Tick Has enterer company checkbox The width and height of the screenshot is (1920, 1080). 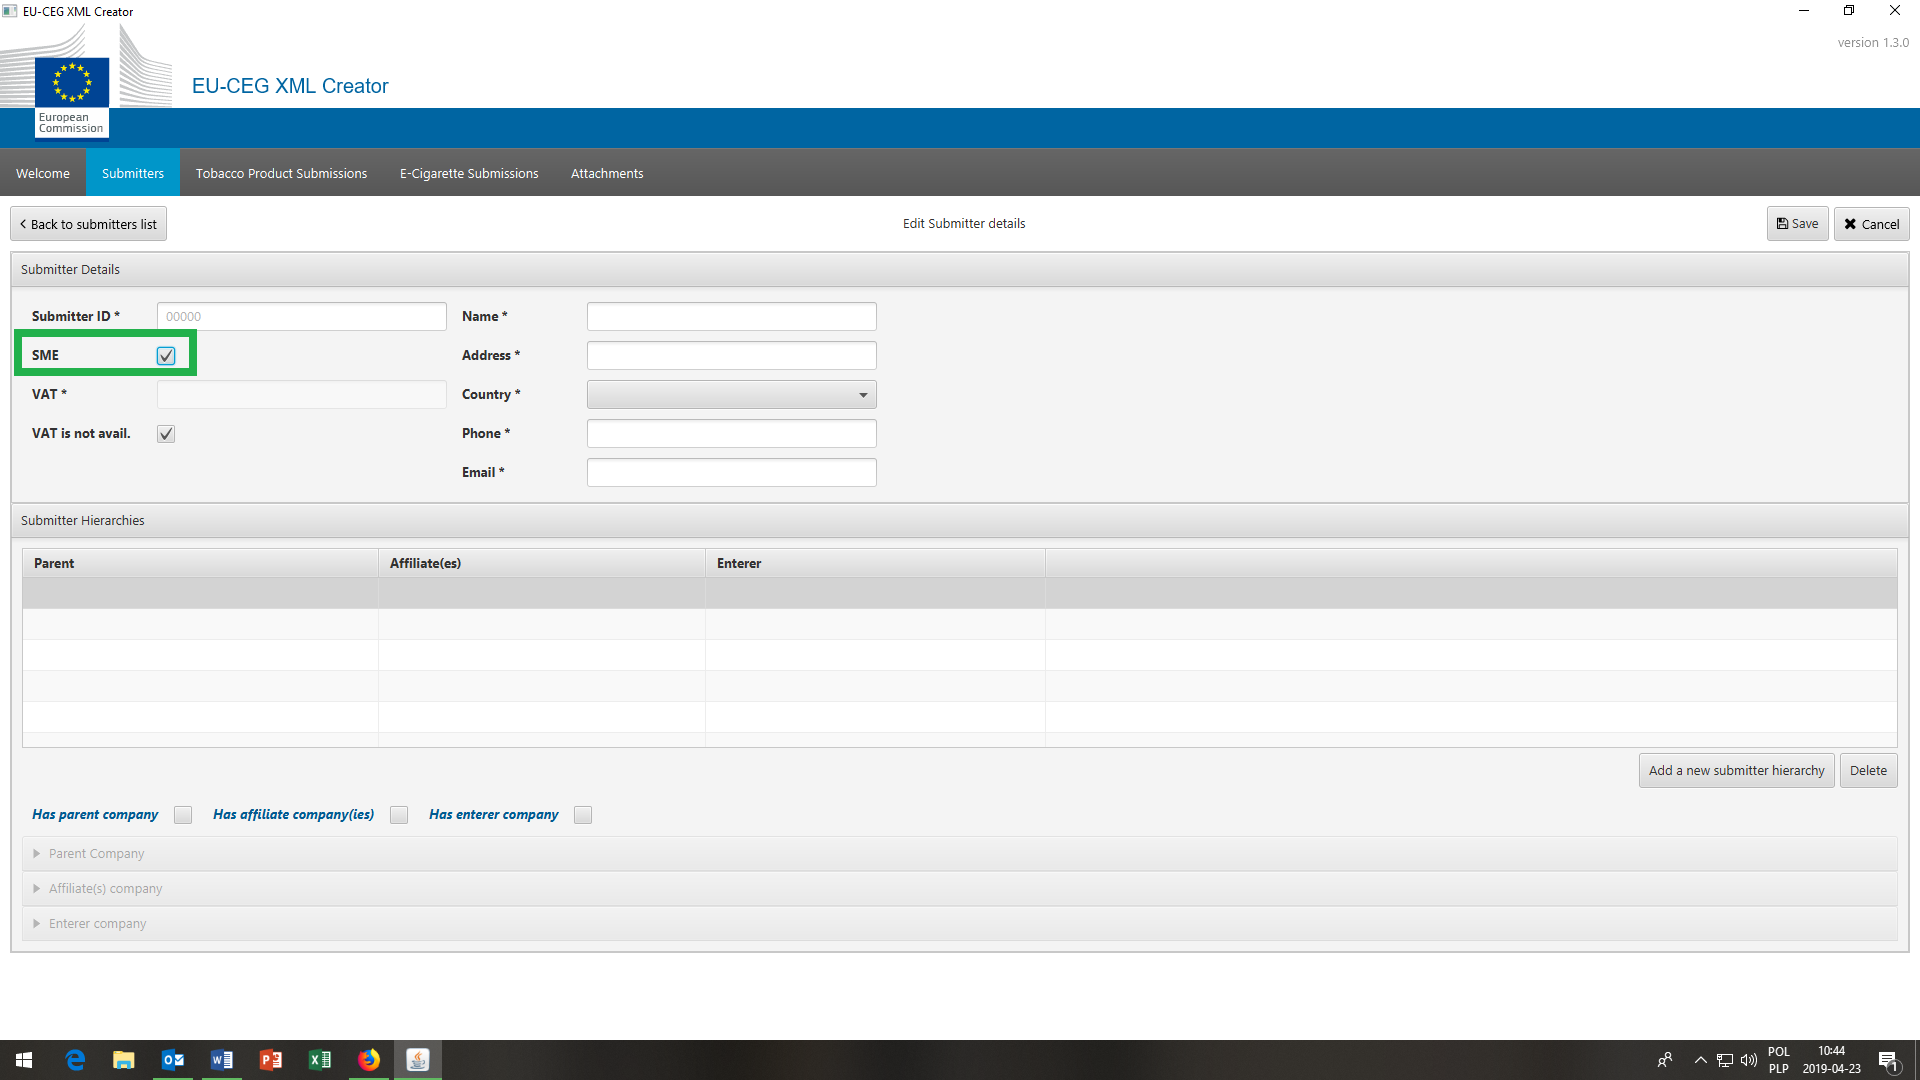[x=583, y=815]
